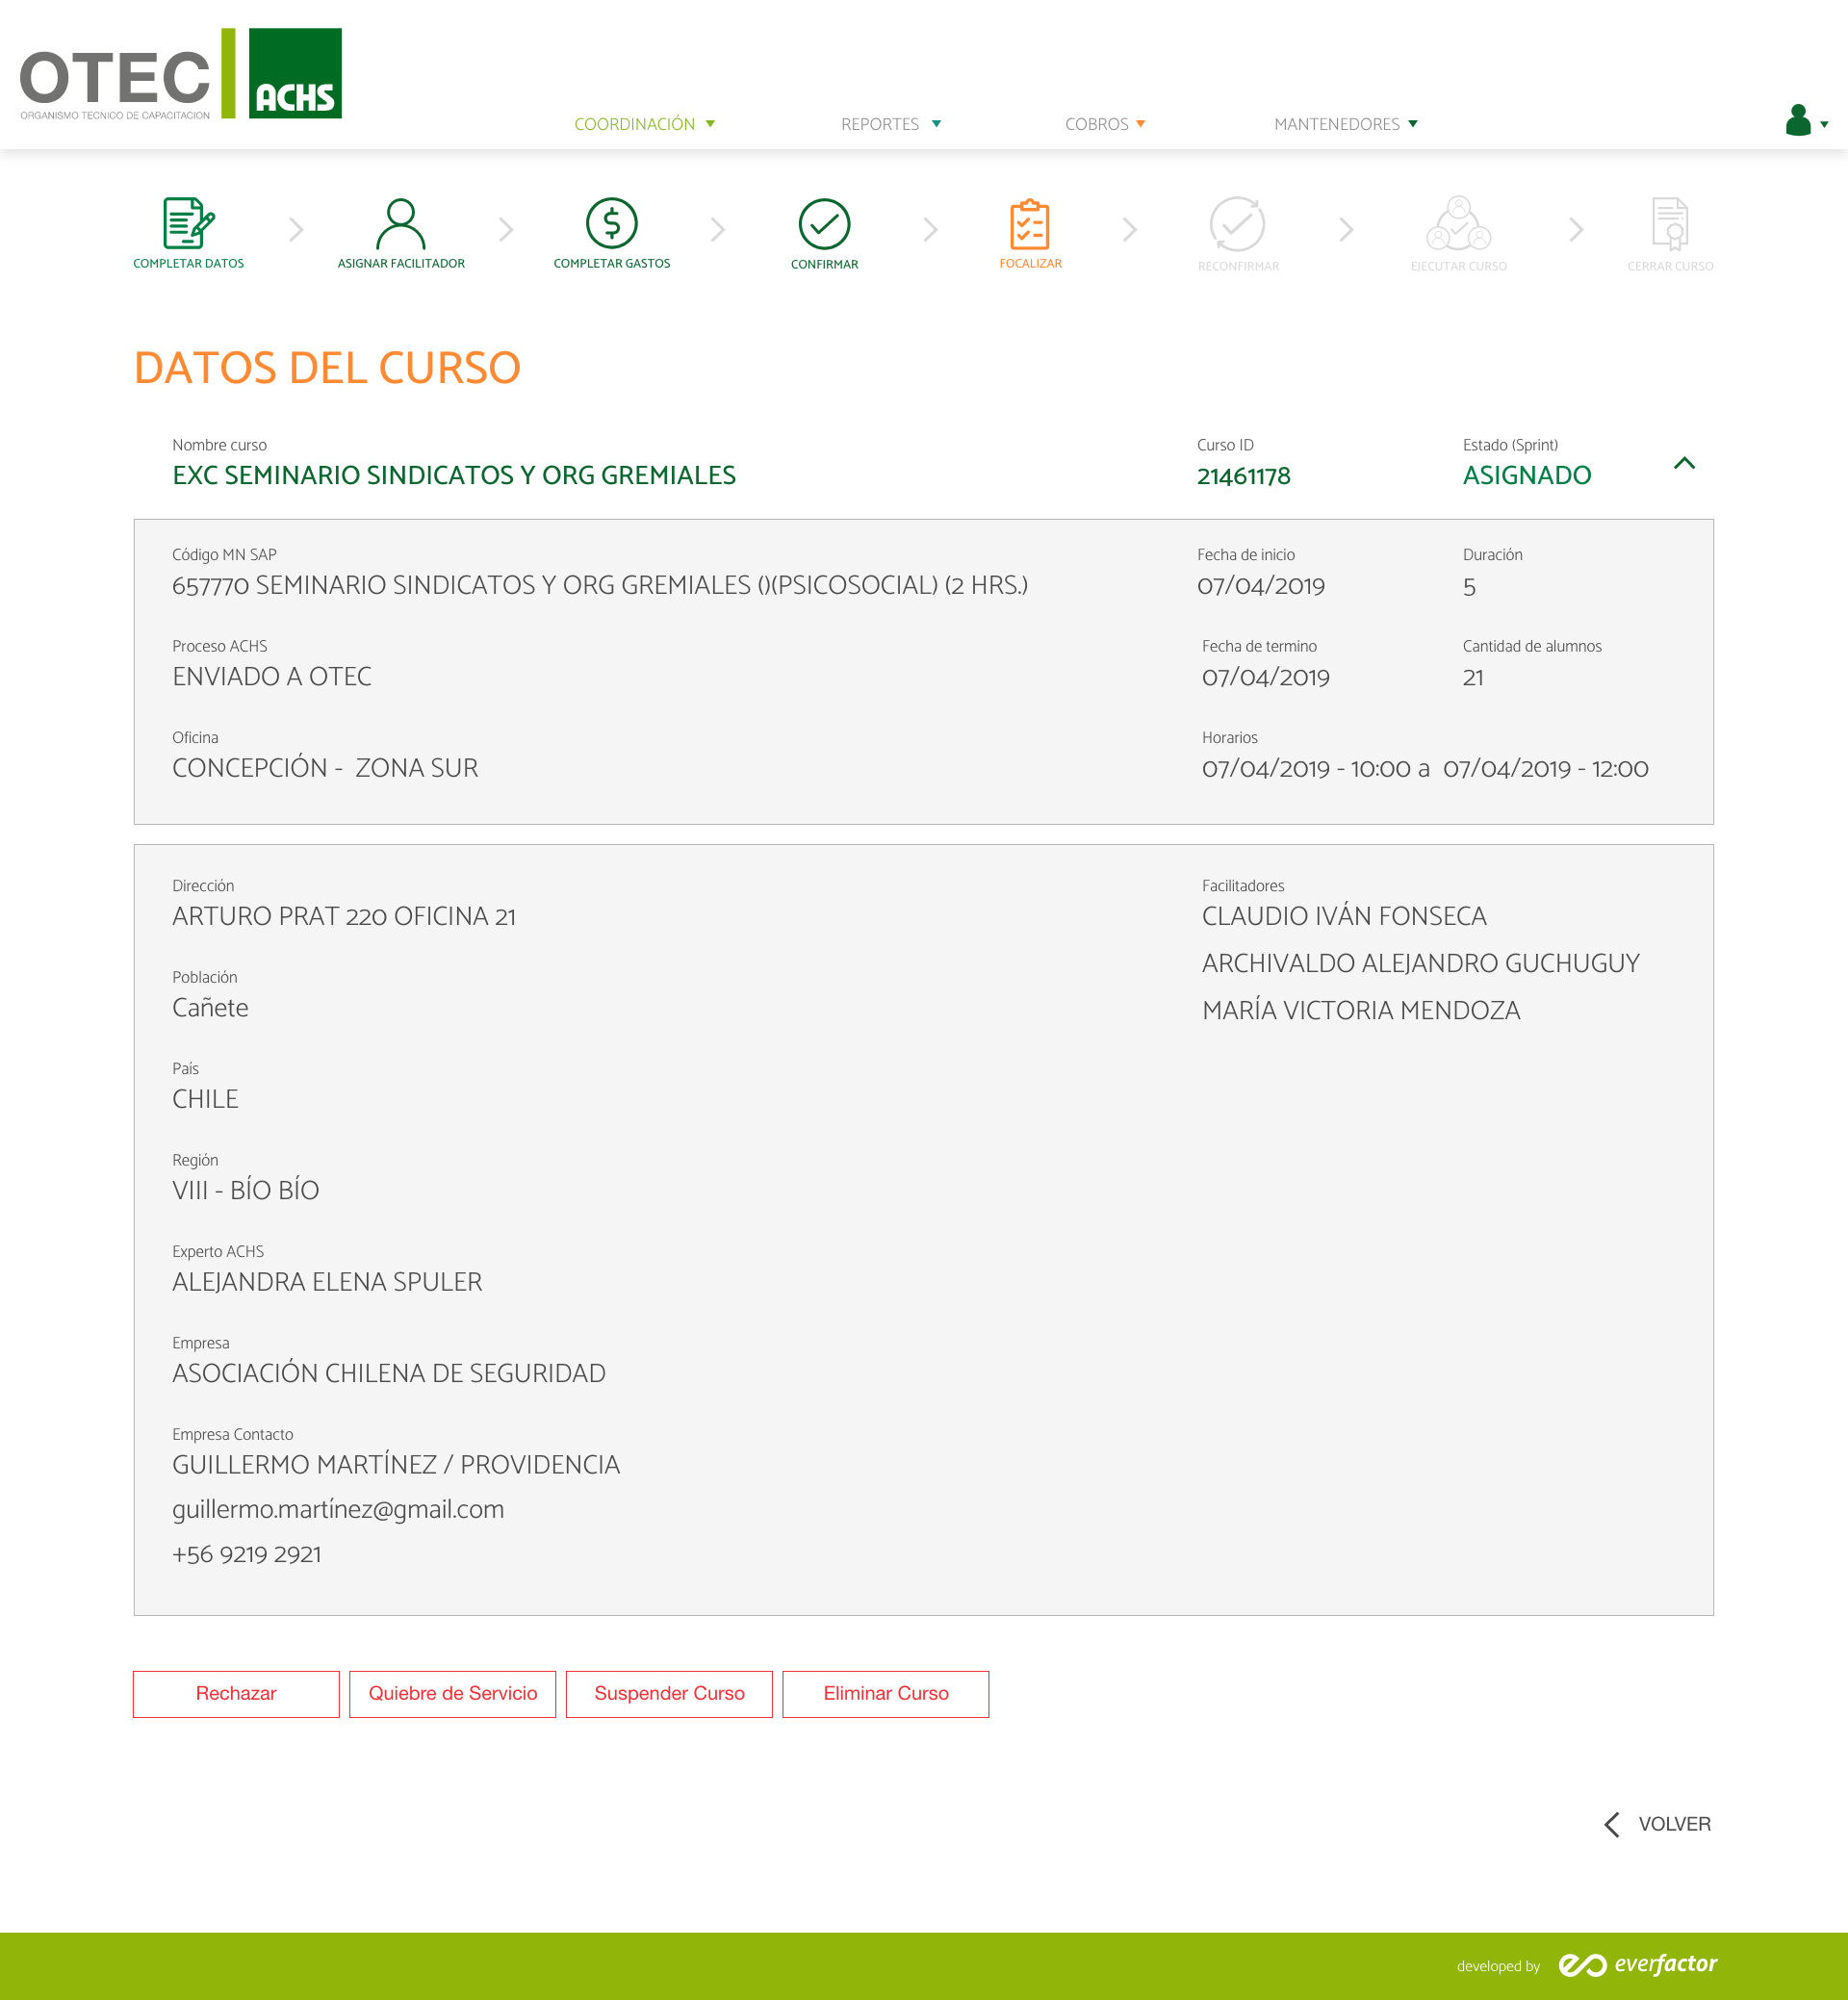Click the DATOS DEL CURSO heading

[x=327, y=368]
